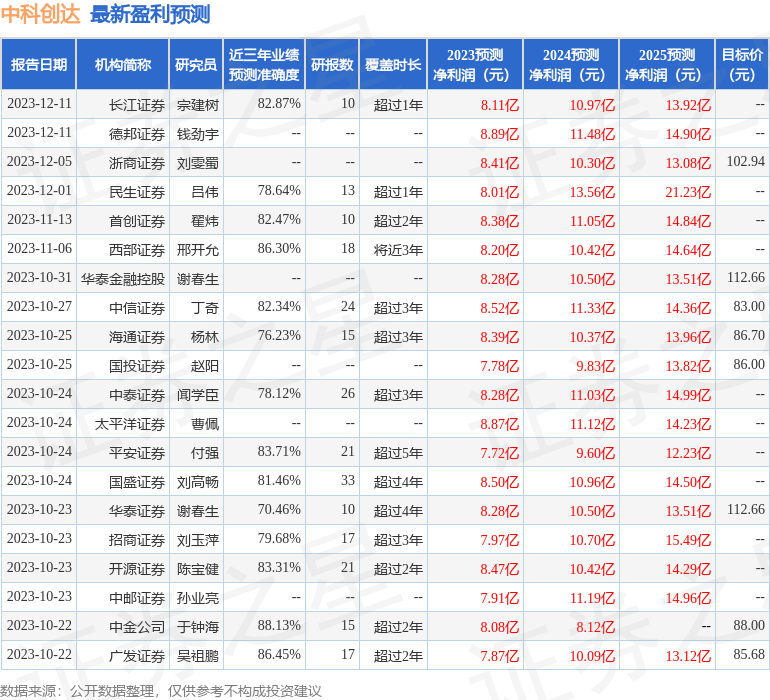Click 2023 forecast value 8.89亿
Screen dimensions: 770x700
tap(499, 134)
